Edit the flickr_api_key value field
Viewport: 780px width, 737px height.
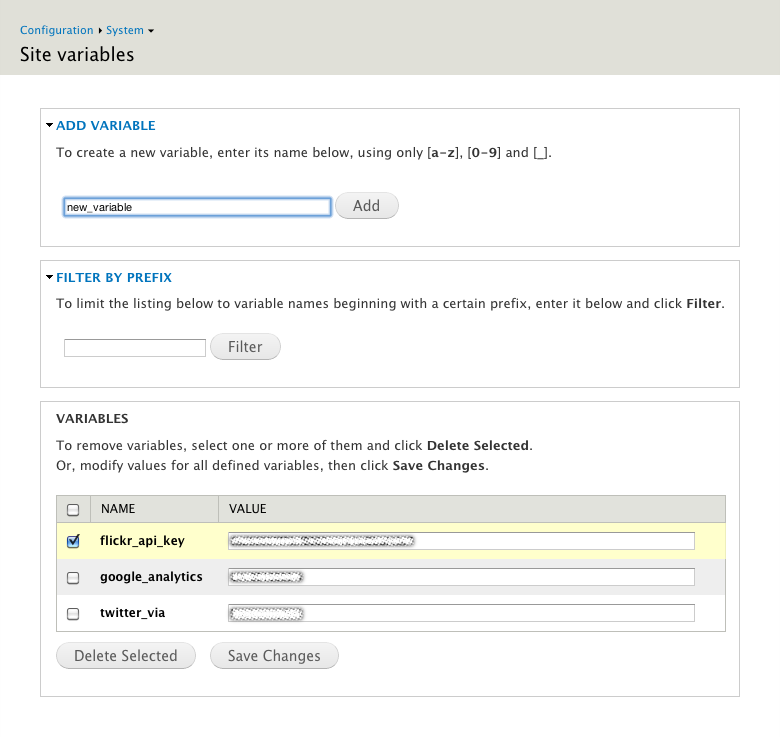tap(461, 541)
